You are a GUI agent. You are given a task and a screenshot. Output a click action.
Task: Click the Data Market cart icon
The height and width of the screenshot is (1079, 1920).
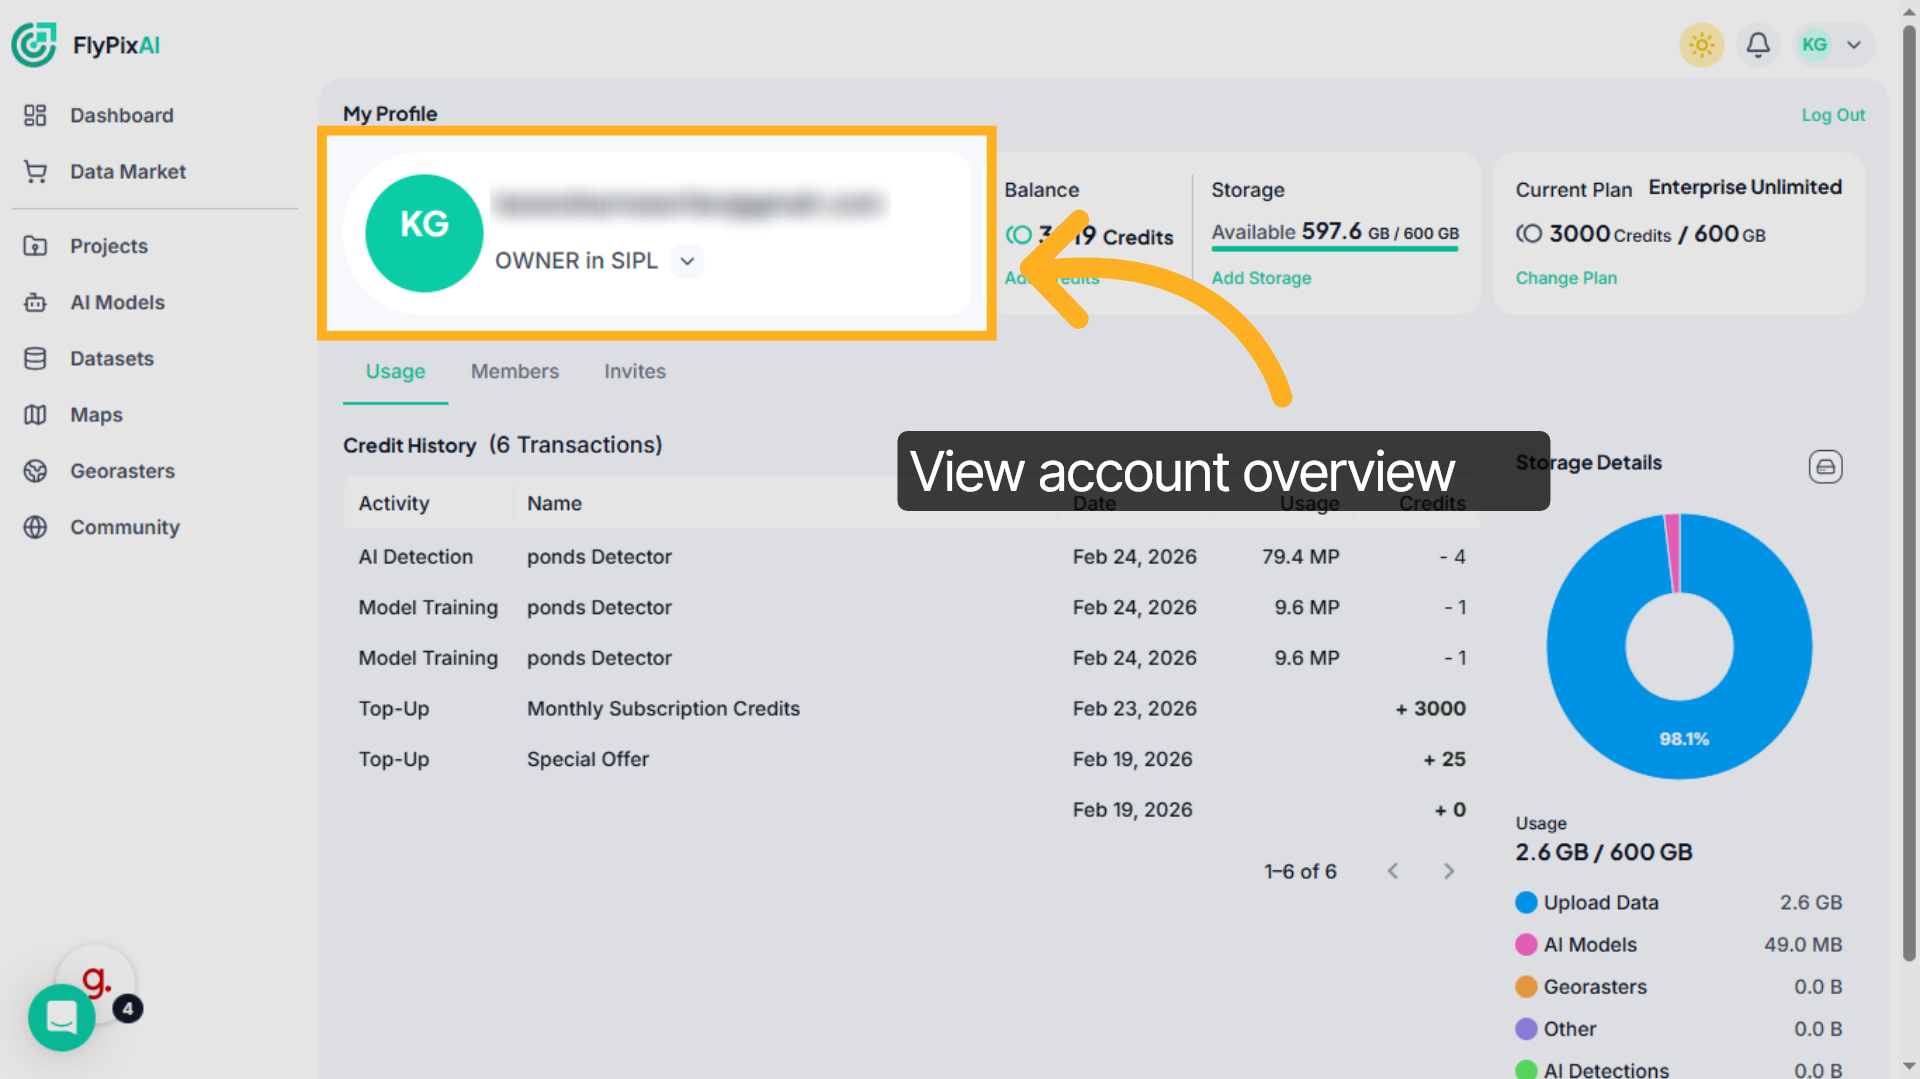[x=35, y=171]
